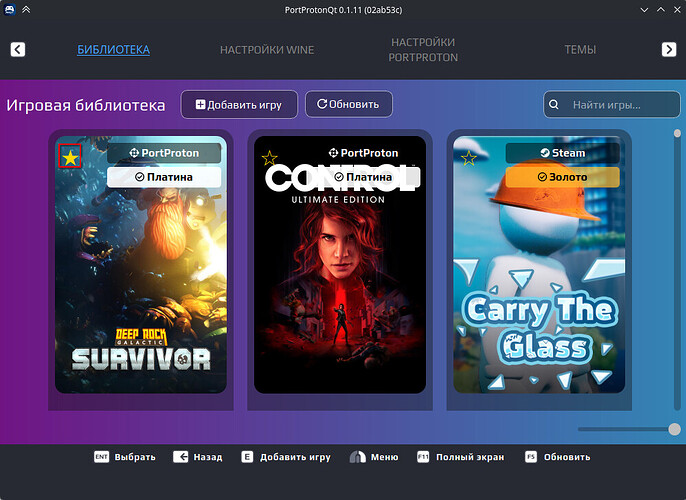The height and width of the screenshot is (500, 686).
Task: Focus the Найти игры search field
Action: 612,105
